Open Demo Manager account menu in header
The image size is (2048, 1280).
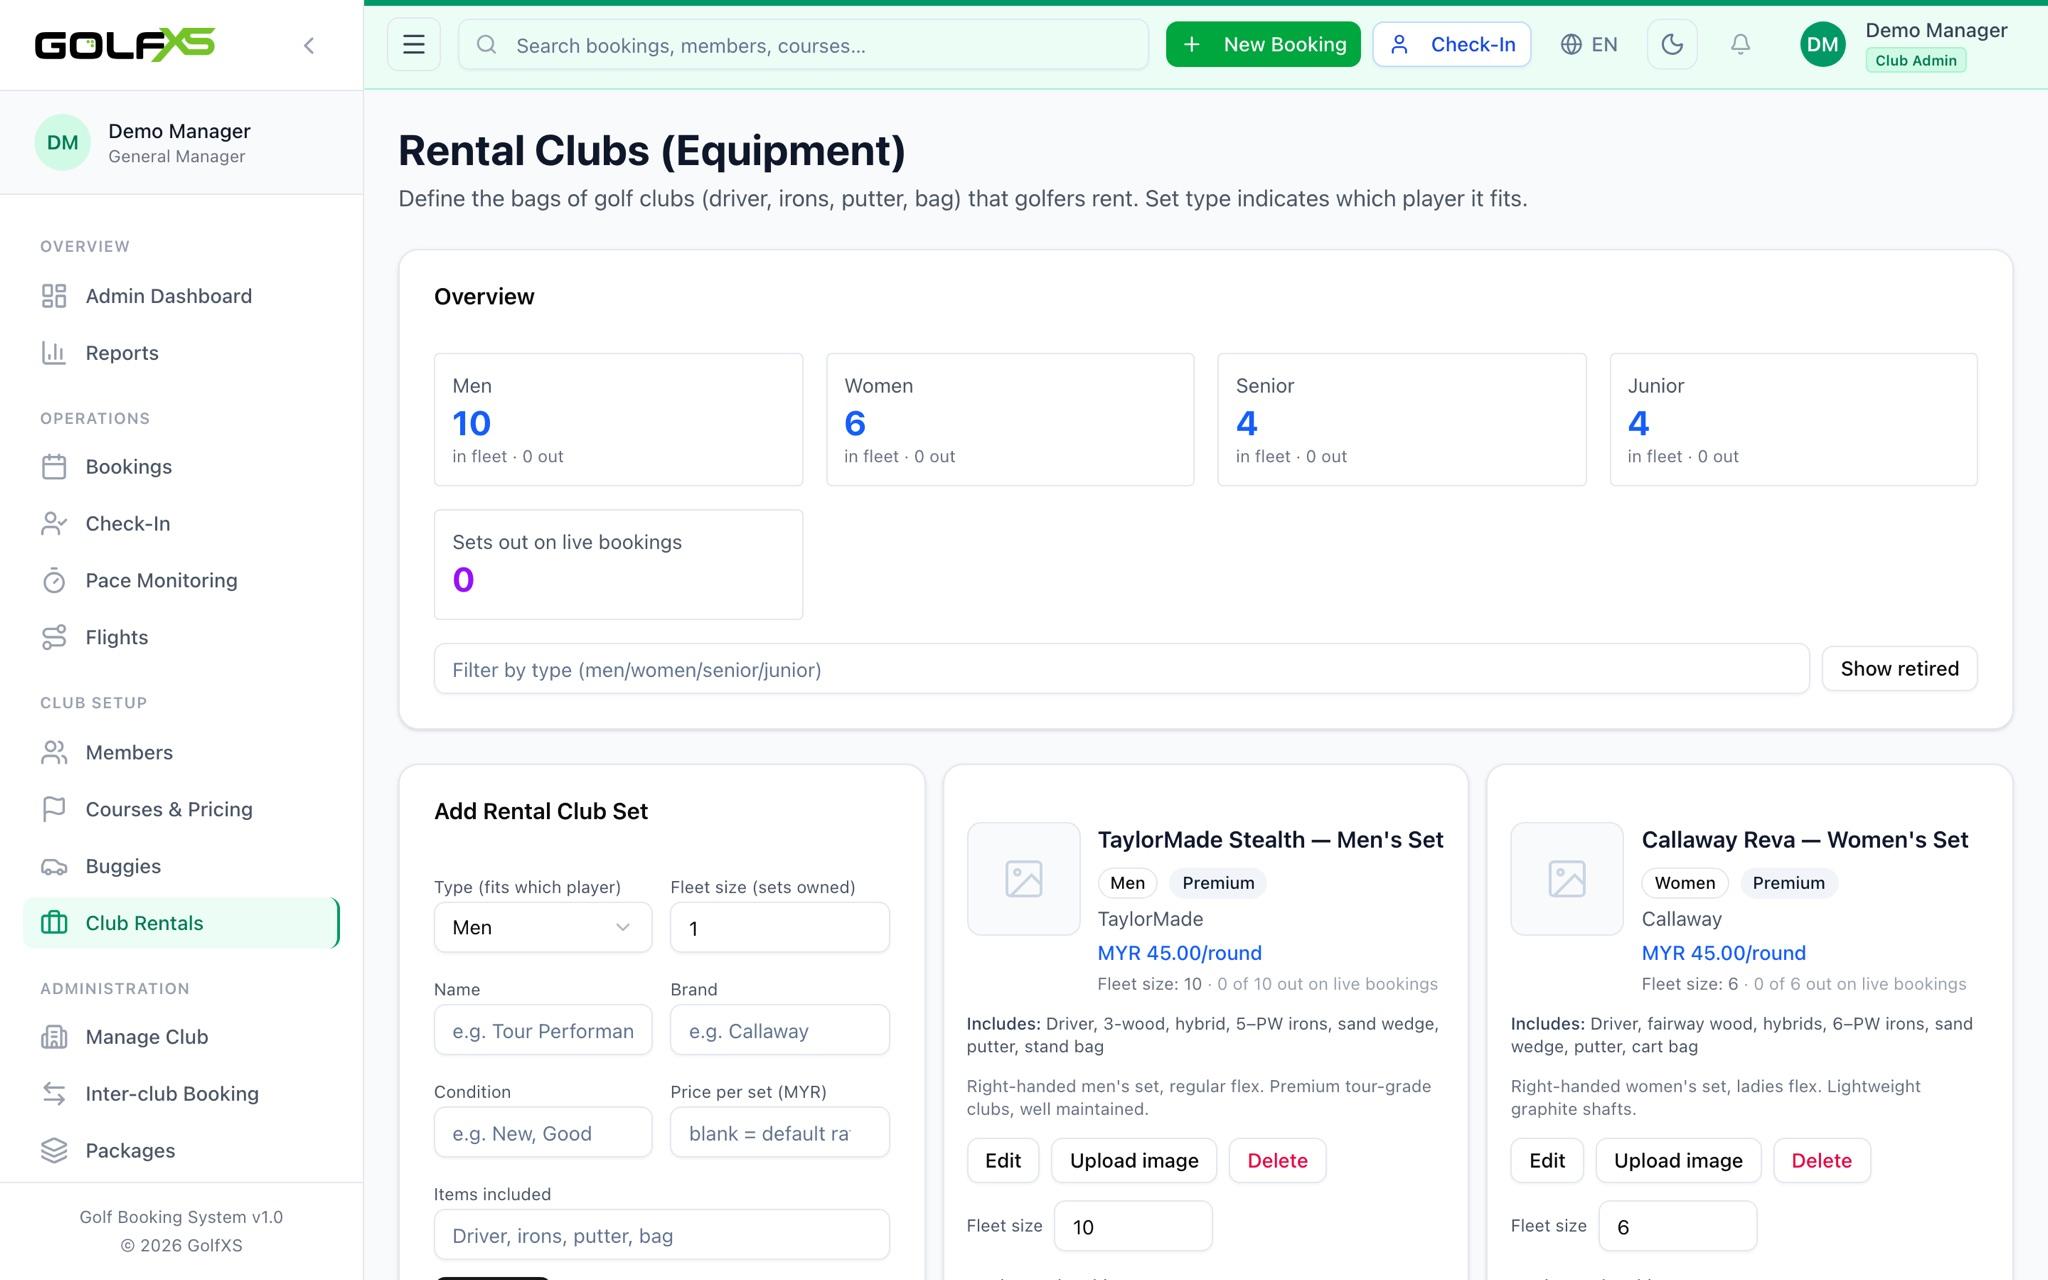tap(1903, 45)
